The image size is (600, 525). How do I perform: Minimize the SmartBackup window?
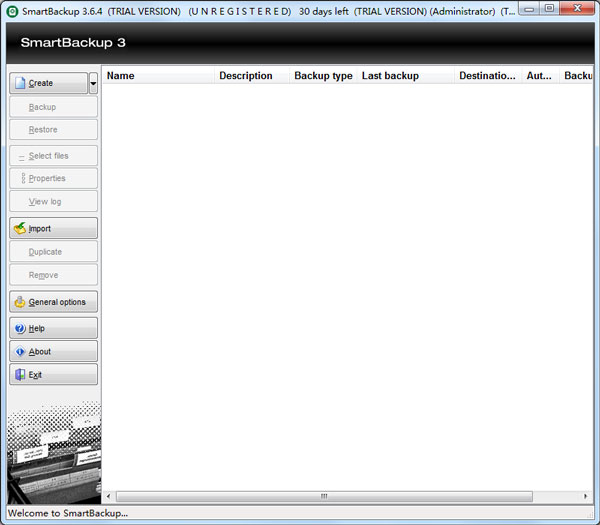click(x=529, y=8)
